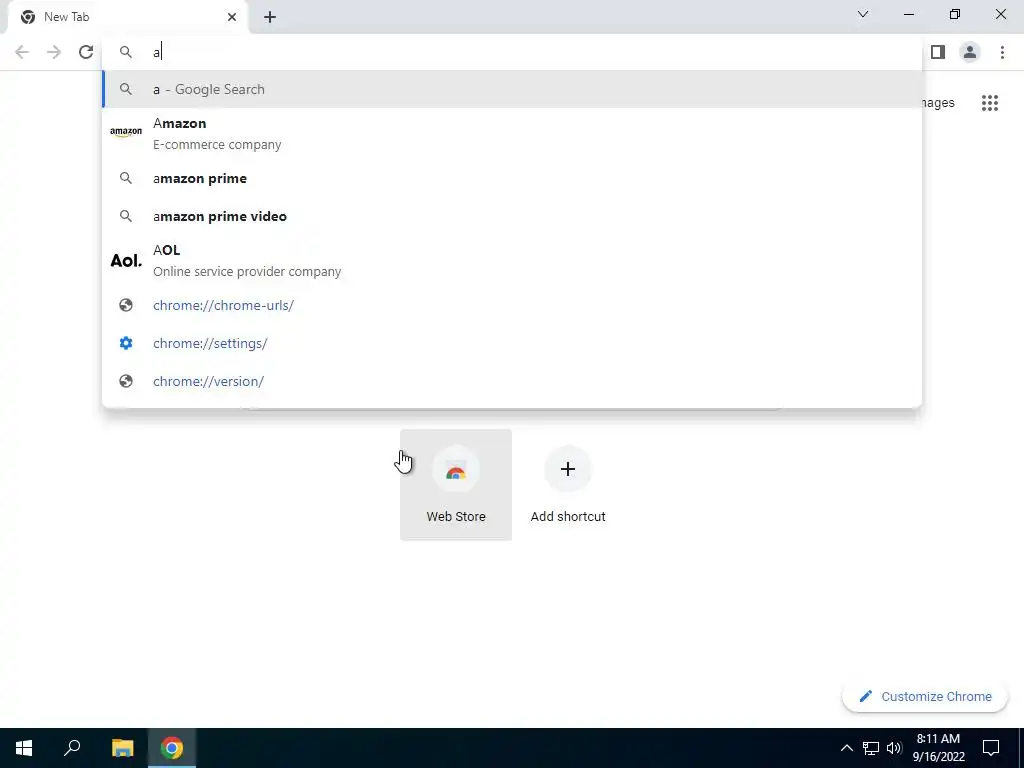This screenshot has width=1024, height=768.
Task: Open the network tray icon
Action: (x=871, y=748)
